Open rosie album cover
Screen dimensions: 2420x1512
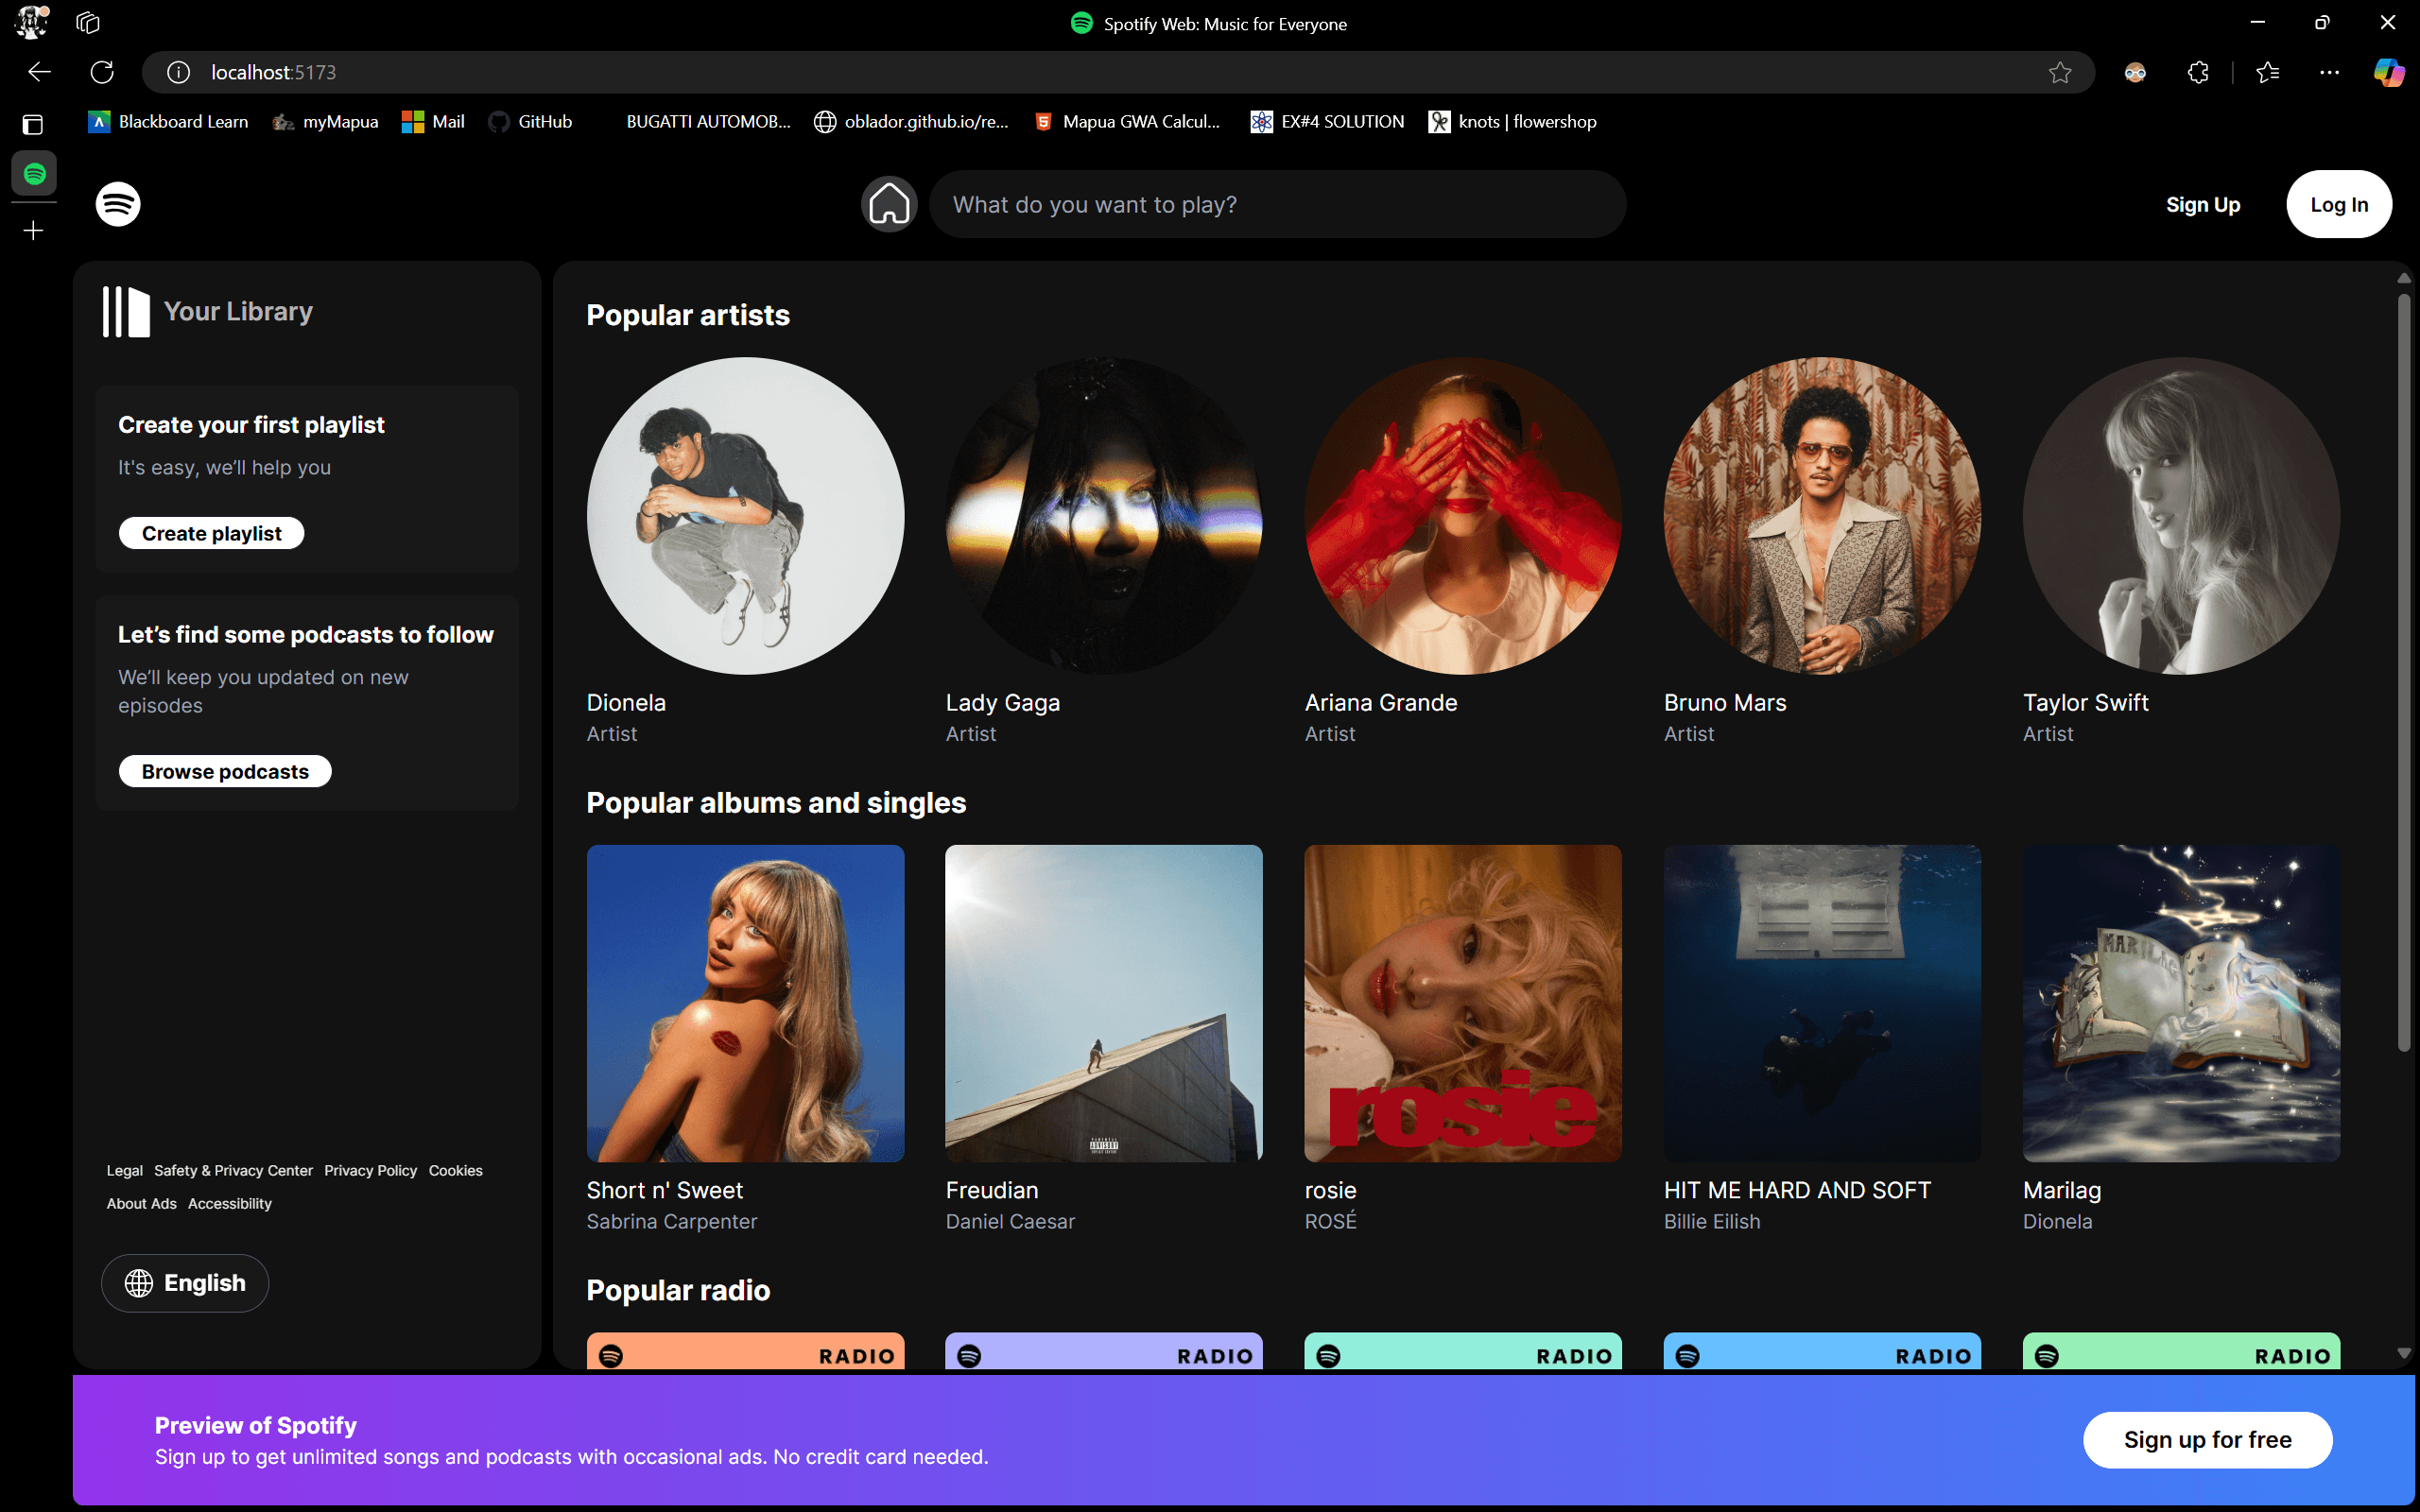[1463, 1003]
